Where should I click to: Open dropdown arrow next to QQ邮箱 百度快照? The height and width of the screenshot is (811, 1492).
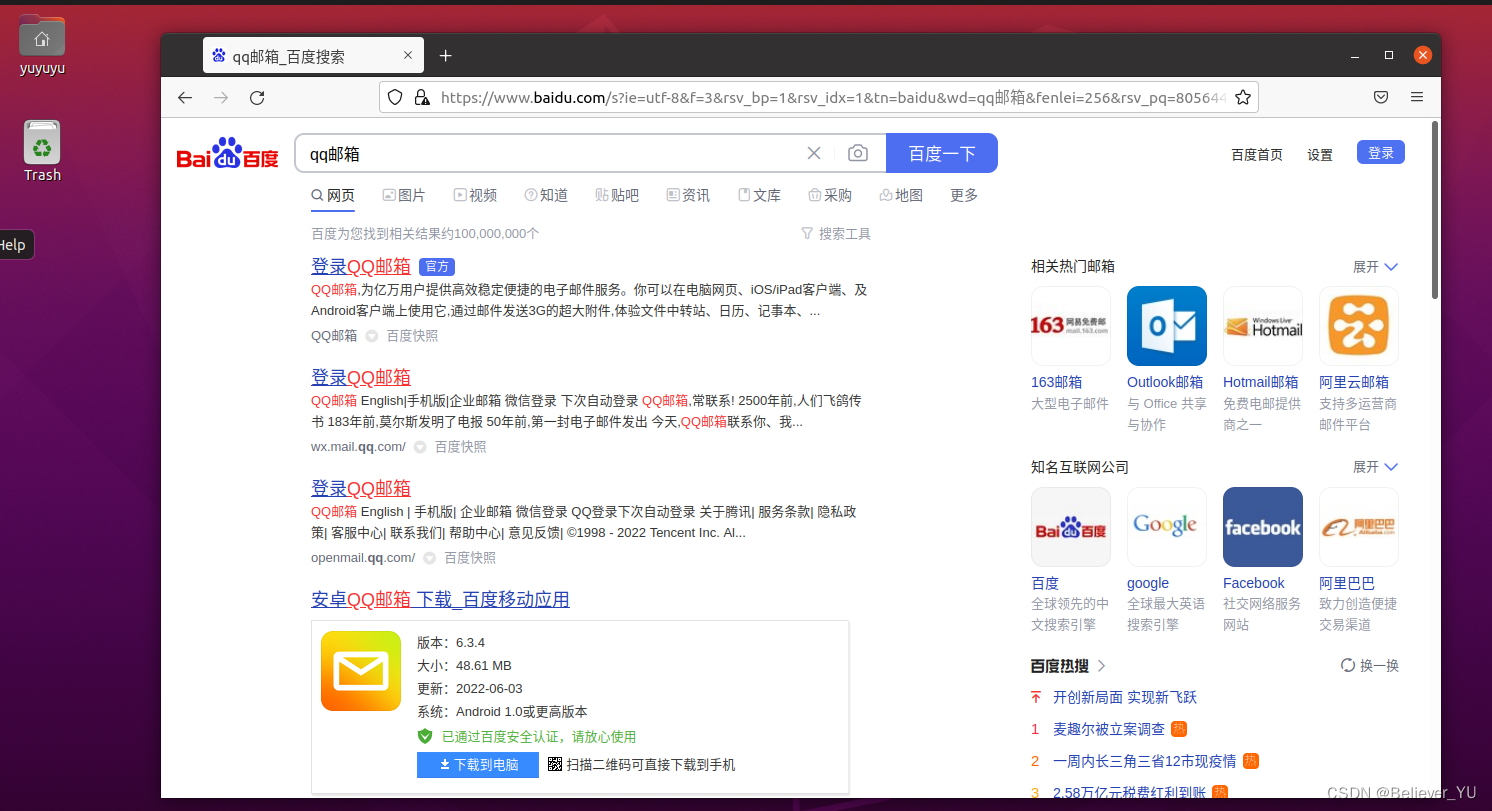[x=372, y=336]
